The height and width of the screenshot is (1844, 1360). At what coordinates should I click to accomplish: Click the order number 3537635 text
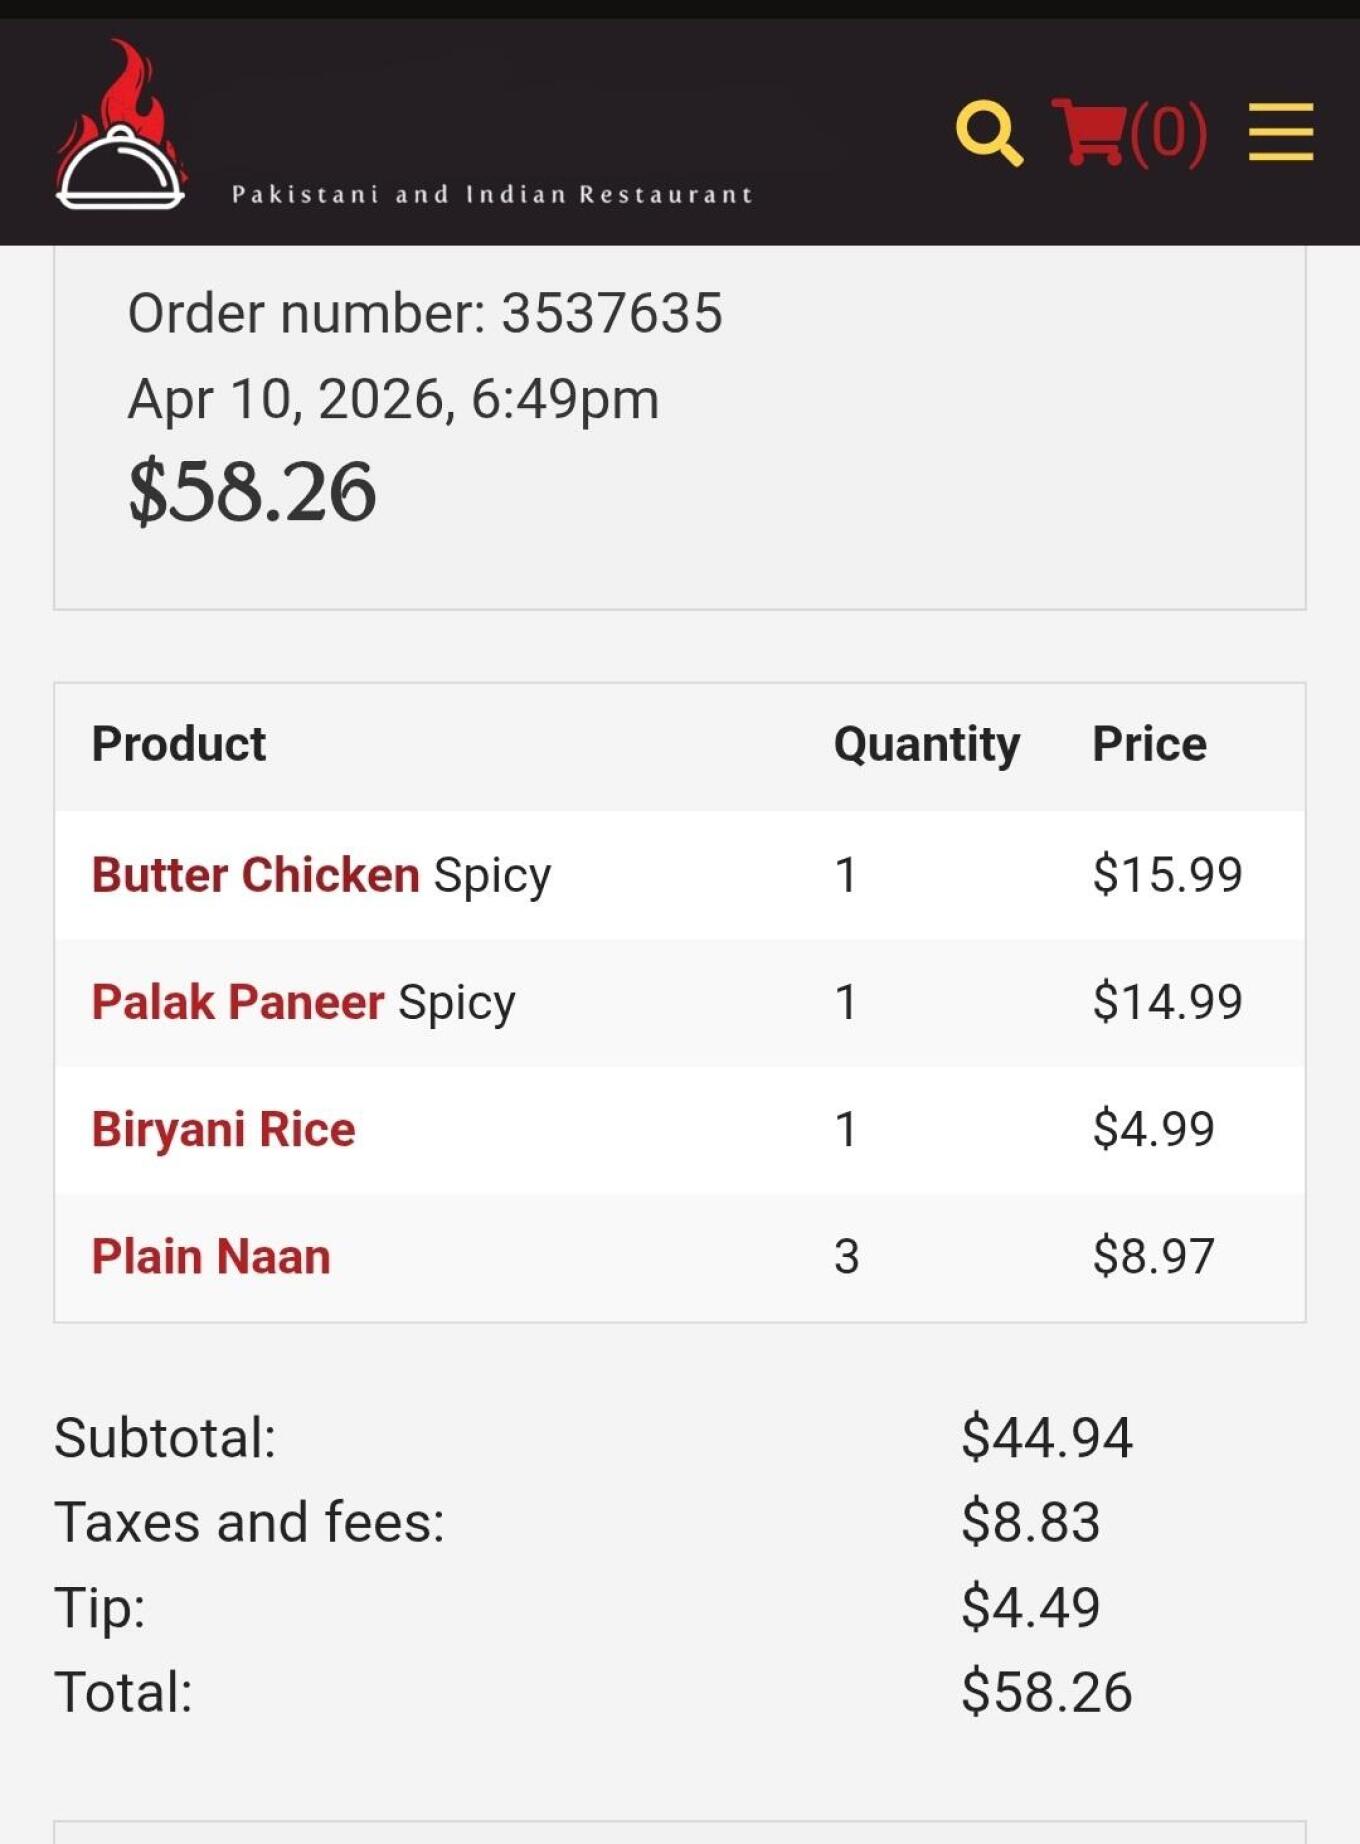(x=424, y=313)
